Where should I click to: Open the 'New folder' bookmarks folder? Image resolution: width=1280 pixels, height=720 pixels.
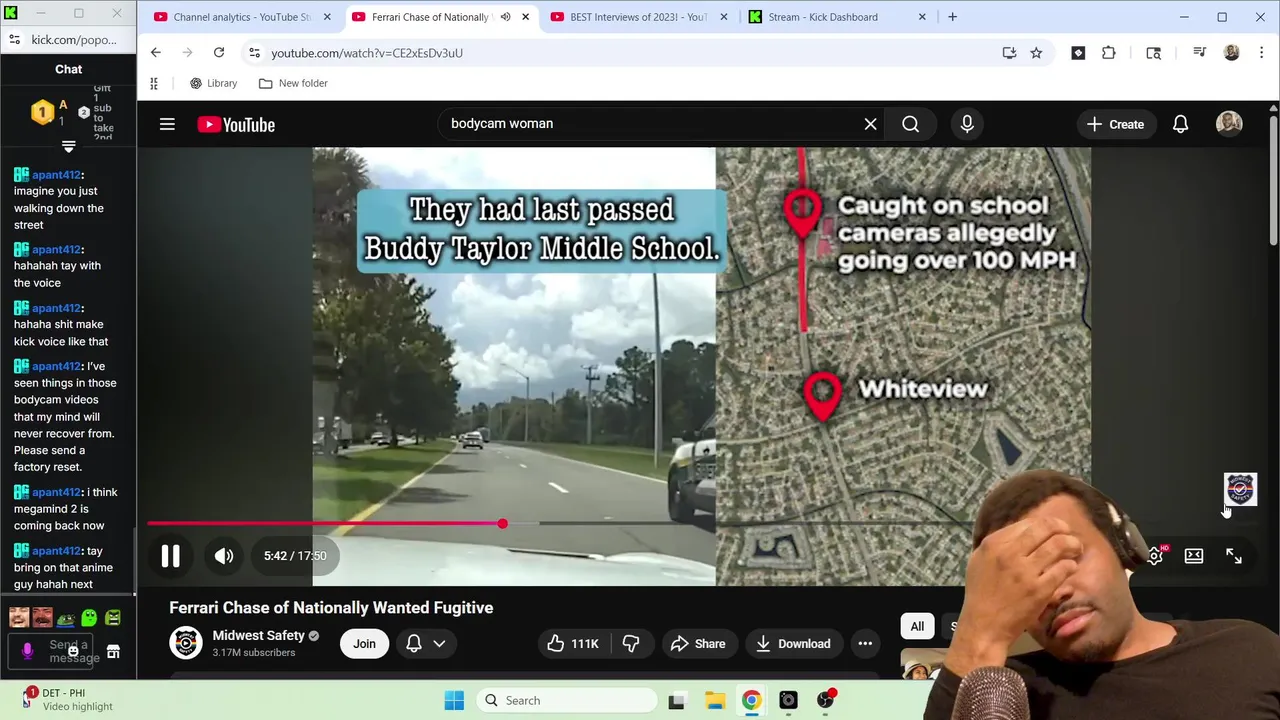click(293, 84)
